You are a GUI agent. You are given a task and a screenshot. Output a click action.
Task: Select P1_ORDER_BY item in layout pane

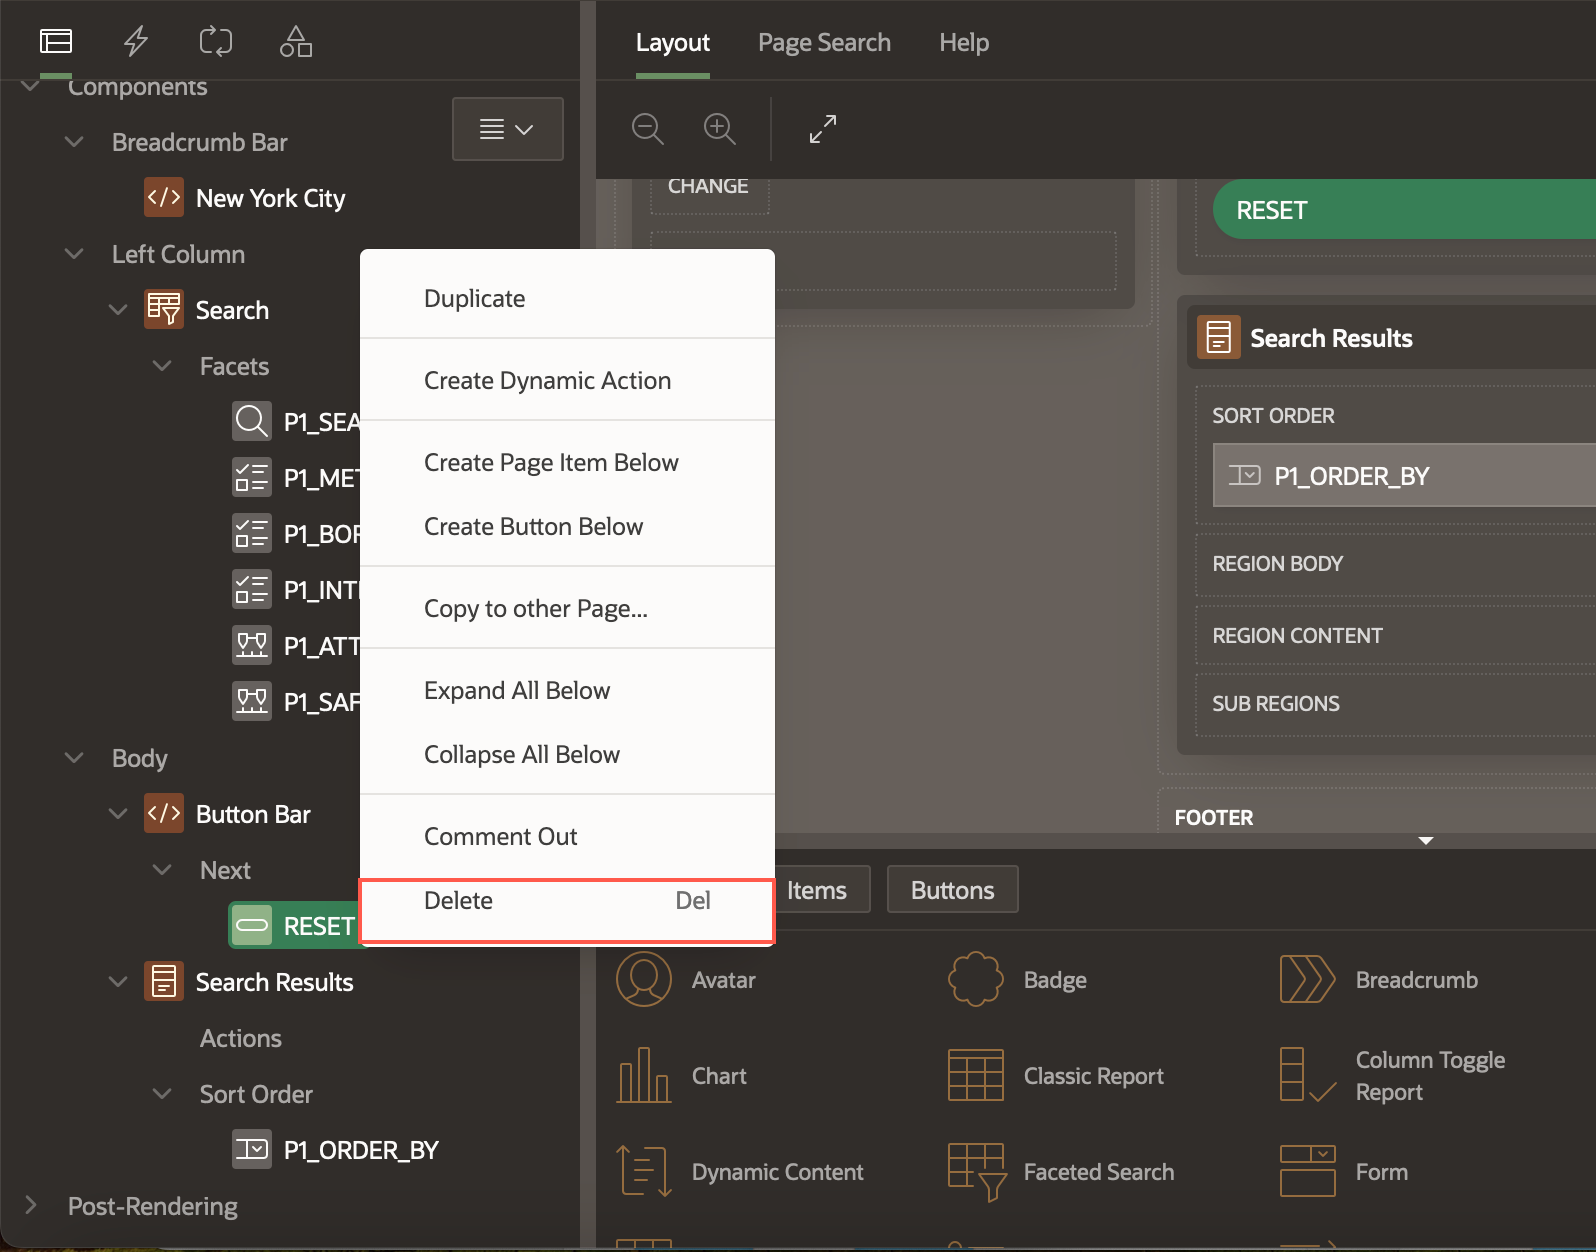coord(1404,475)
